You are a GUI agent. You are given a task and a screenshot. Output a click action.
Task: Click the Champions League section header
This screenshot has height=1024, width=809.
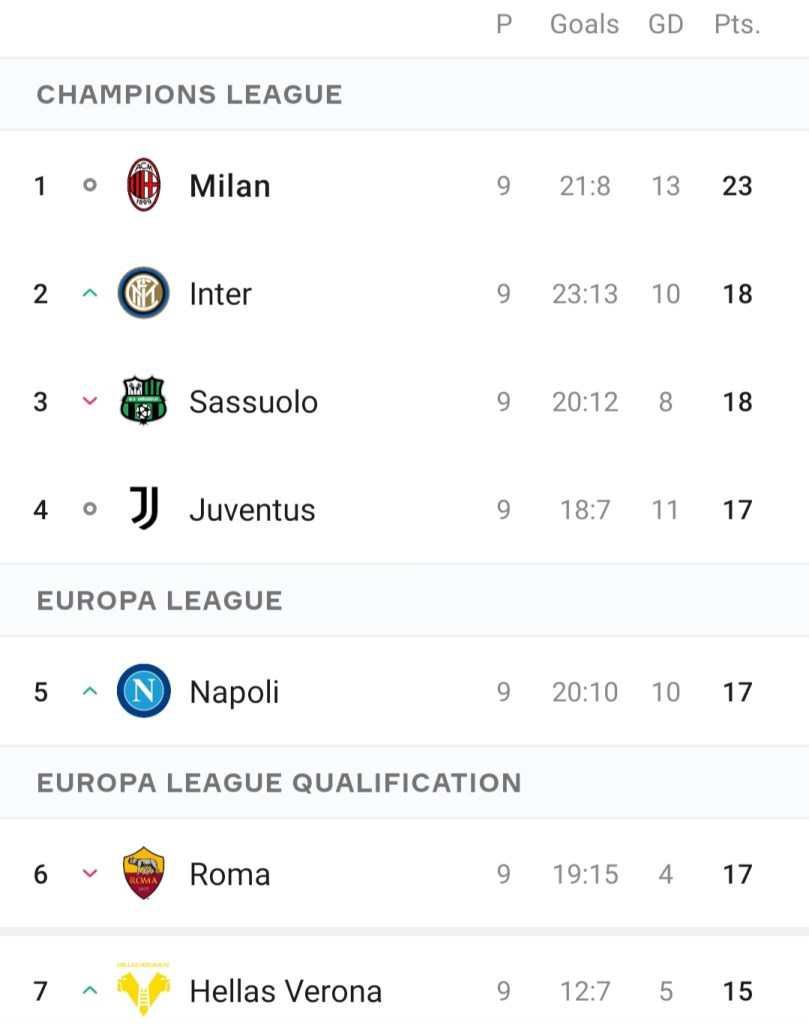tap(190, 95)
